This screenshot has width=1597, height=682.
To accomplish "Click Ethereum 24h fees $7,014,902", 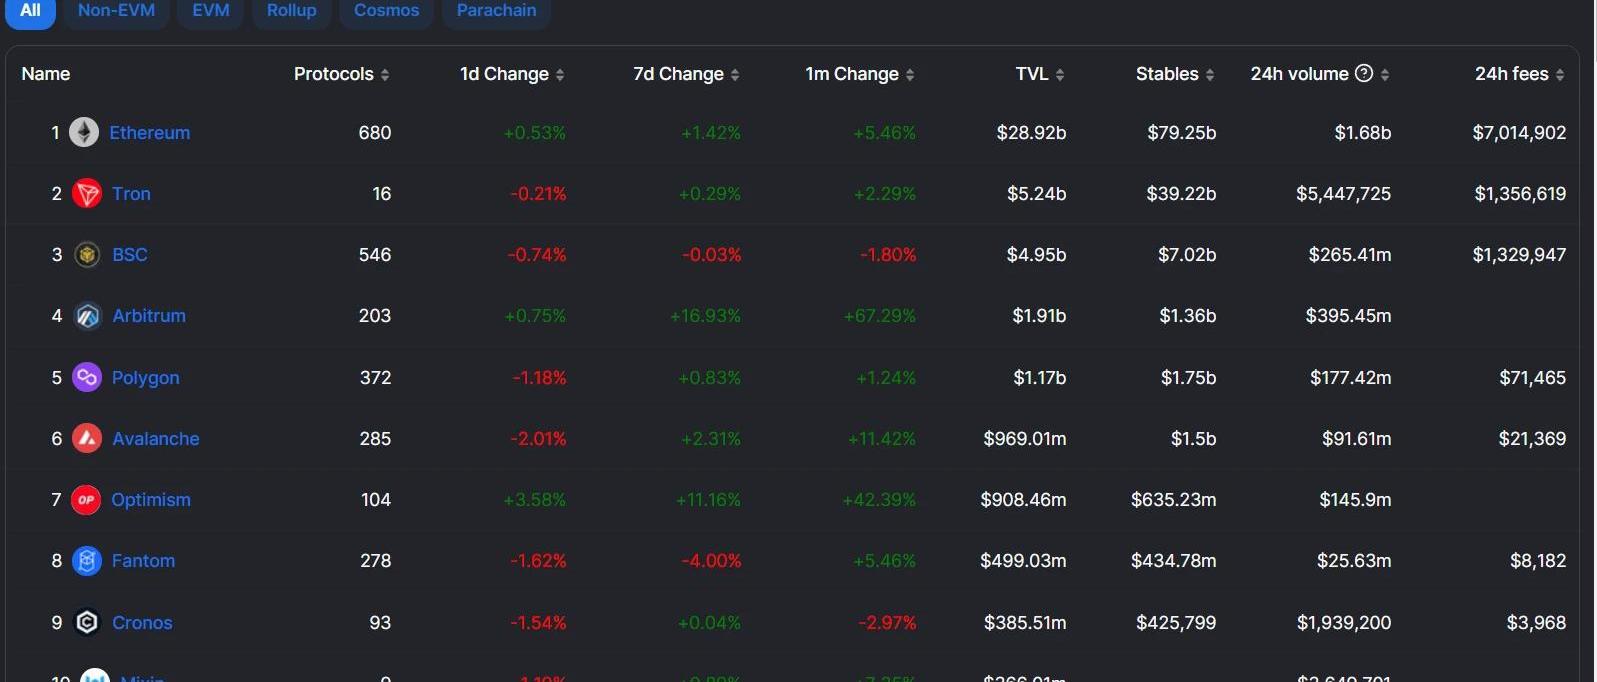I will point(1519,133).
